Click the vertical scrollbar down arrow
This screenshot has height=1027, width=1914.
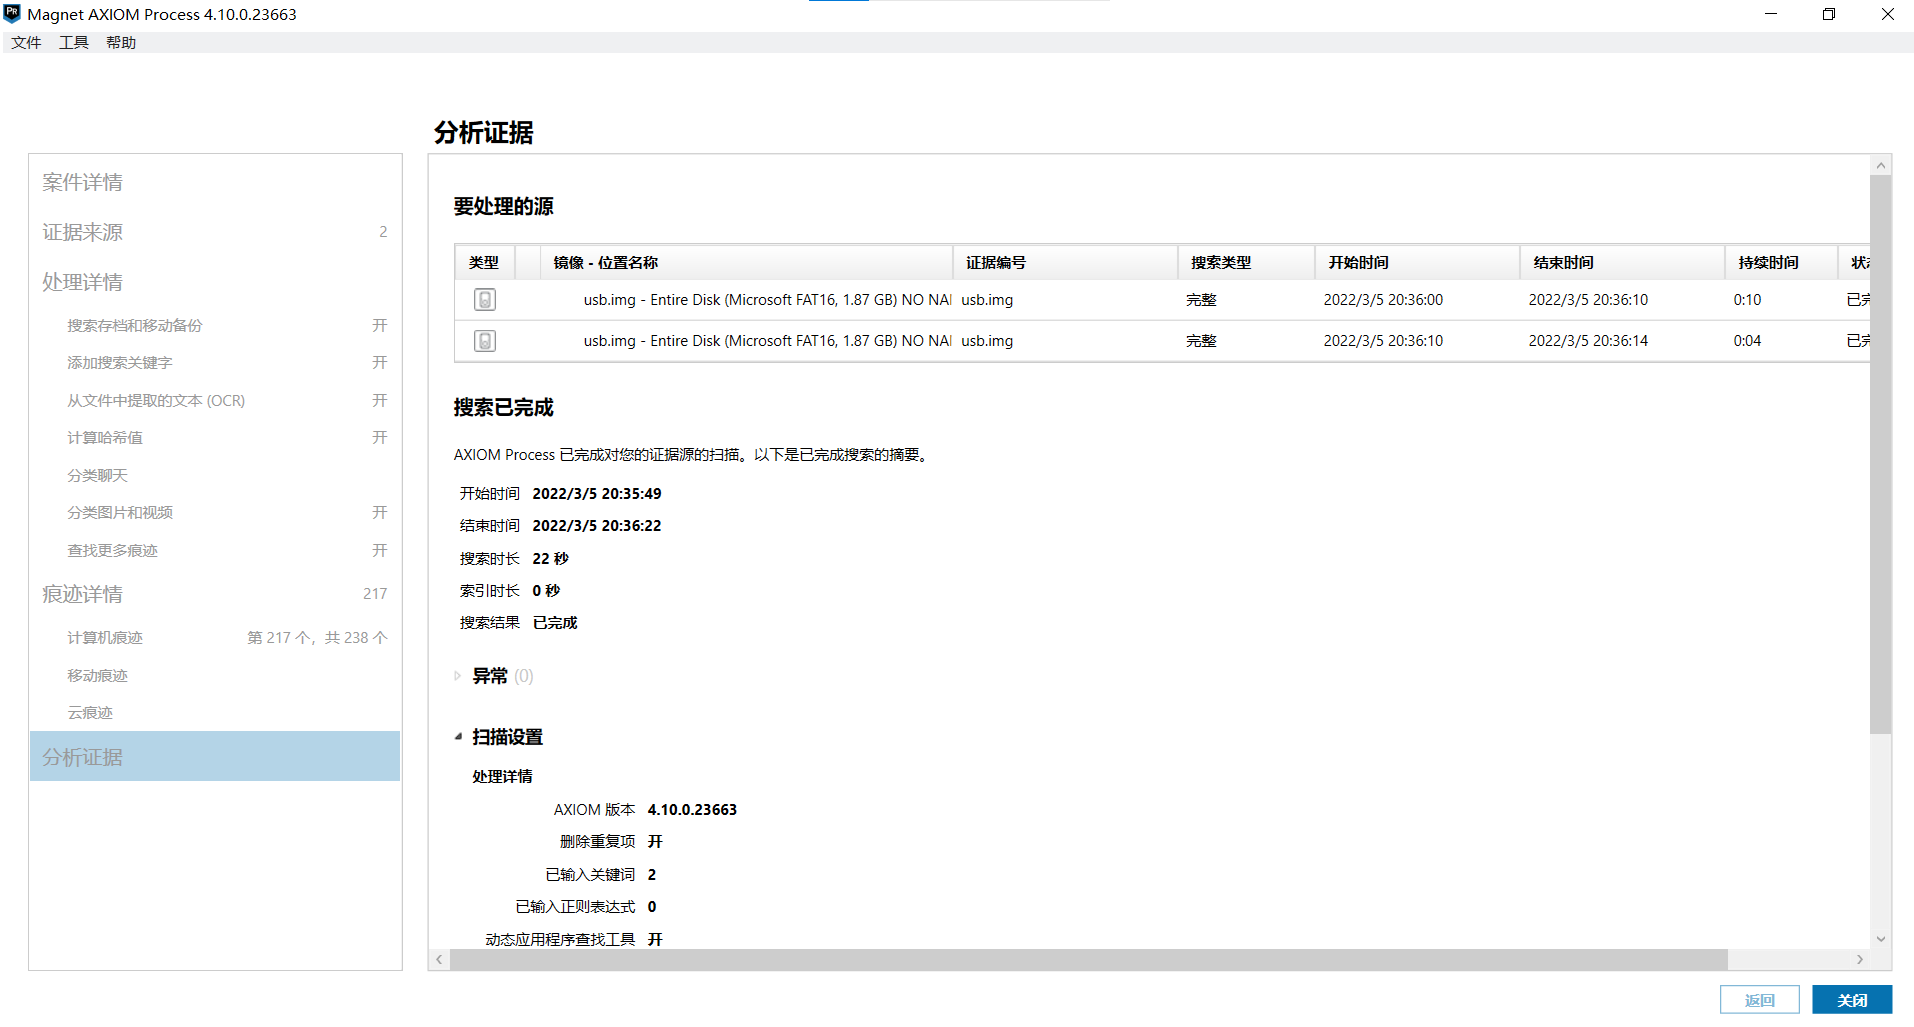point(1880,939)
